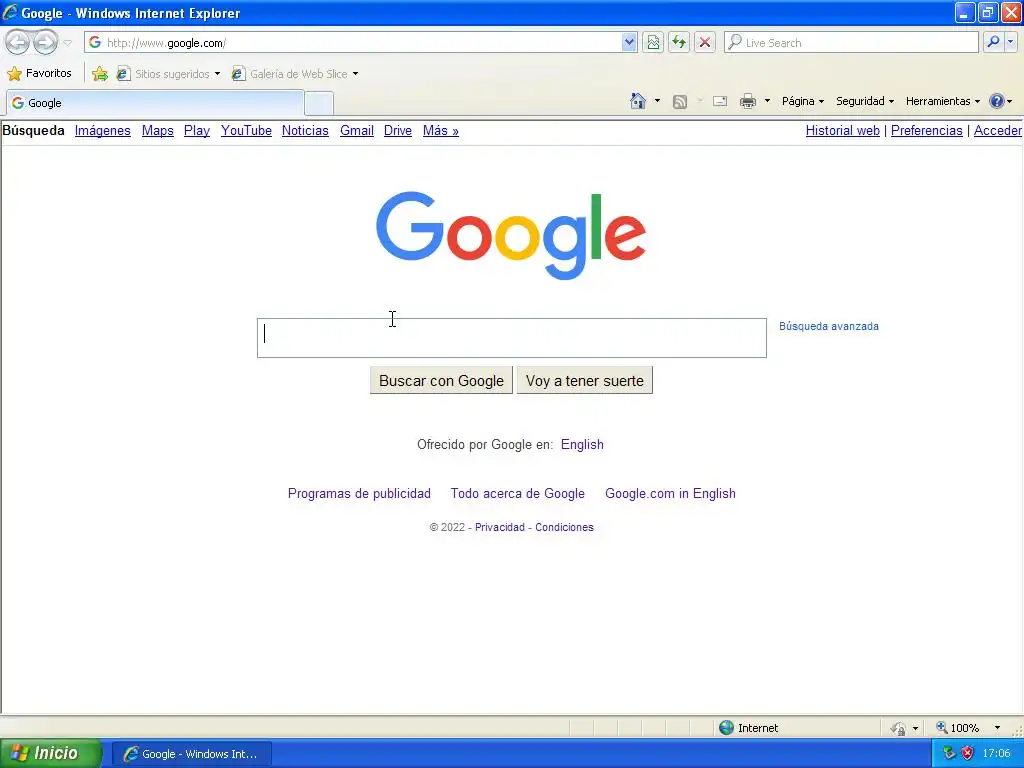
Task: Open the search provider options dropdown
Action: tap(1011, 42)
